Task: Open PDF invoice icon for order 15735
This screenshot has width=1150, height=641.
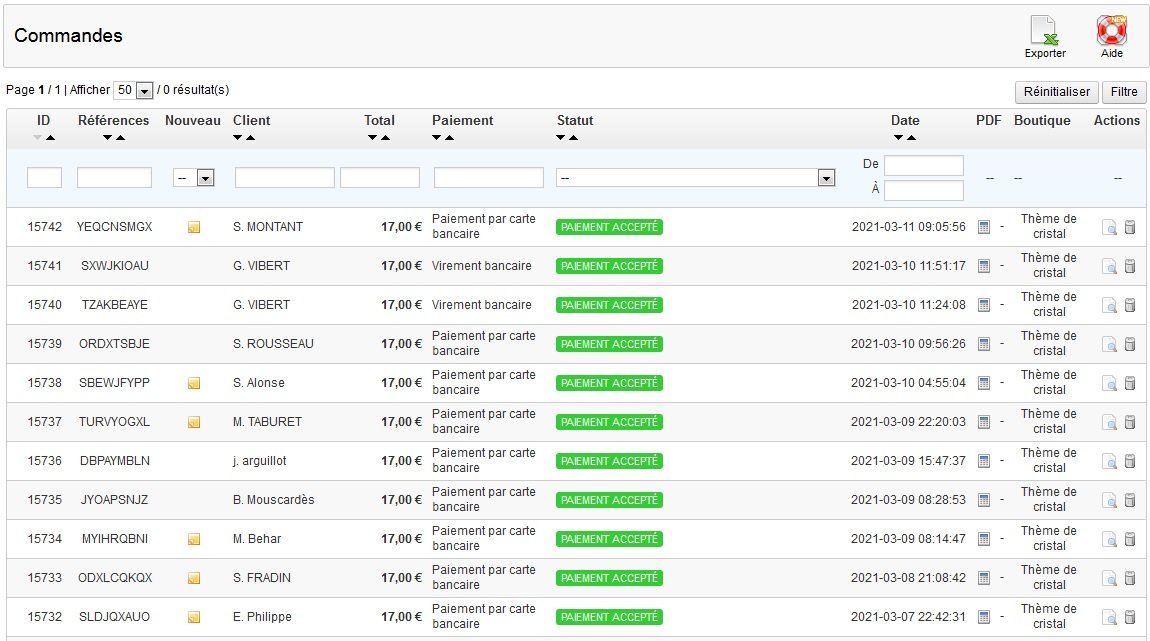Action: [x=983, y=500]
